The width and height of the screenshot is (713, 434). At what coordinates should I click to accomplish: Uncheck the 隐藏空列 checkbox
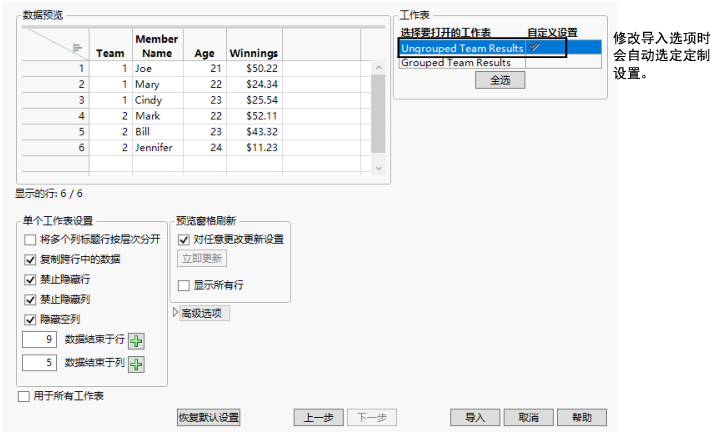point(30,320)
